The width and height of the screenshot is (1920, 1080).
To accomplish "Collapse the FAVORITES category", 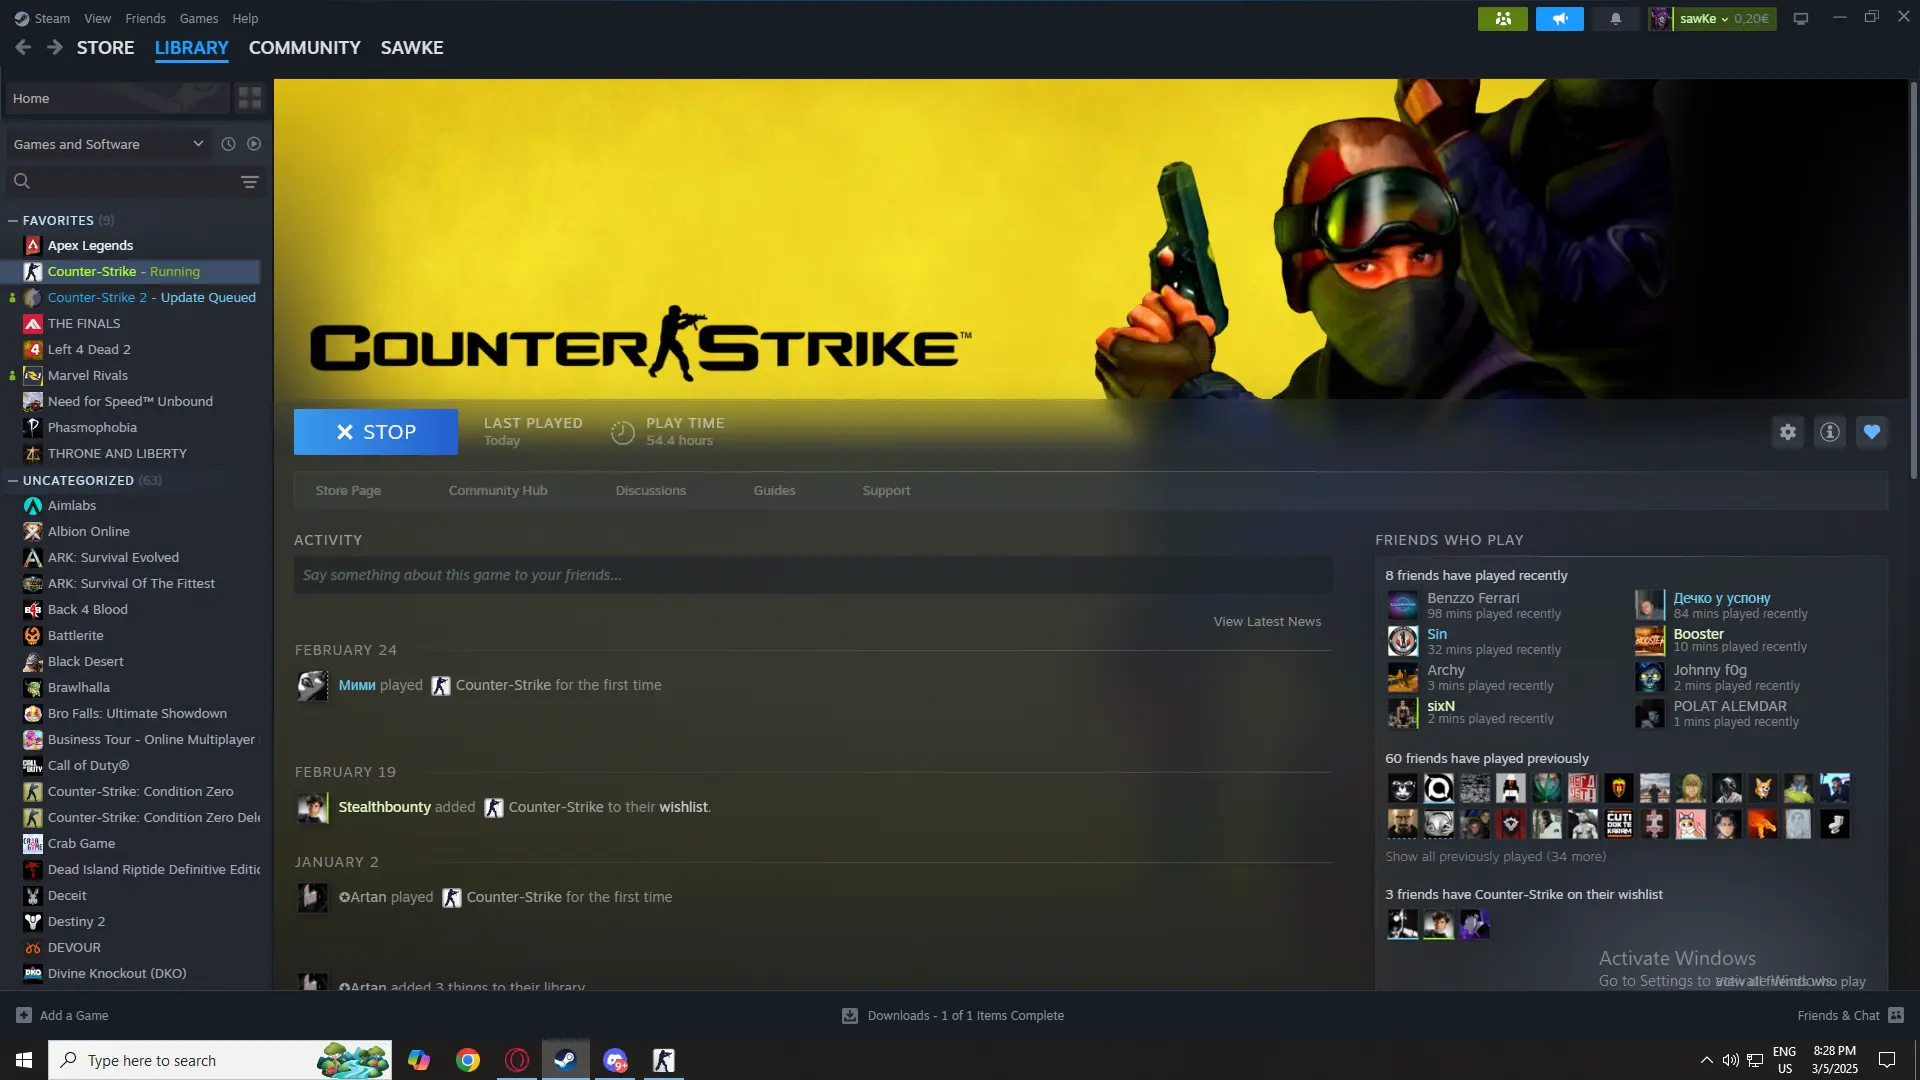I will coord(13,220).
